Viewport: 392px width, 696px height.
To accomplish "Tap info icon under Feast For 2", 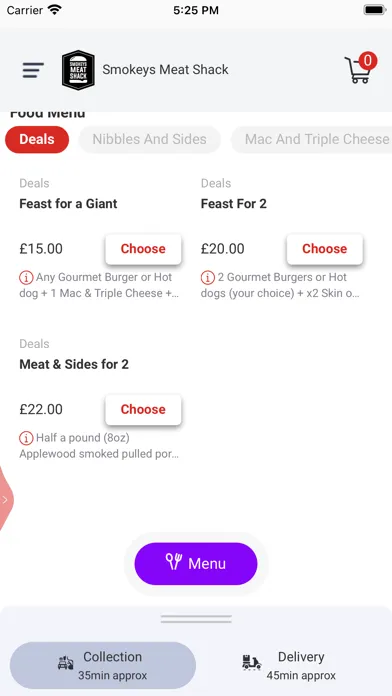I will point(208,278).
